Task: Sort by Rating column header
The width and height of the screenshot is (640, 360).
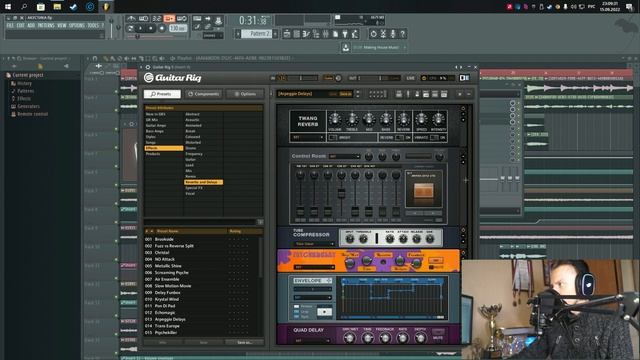Action: [236, 231]
